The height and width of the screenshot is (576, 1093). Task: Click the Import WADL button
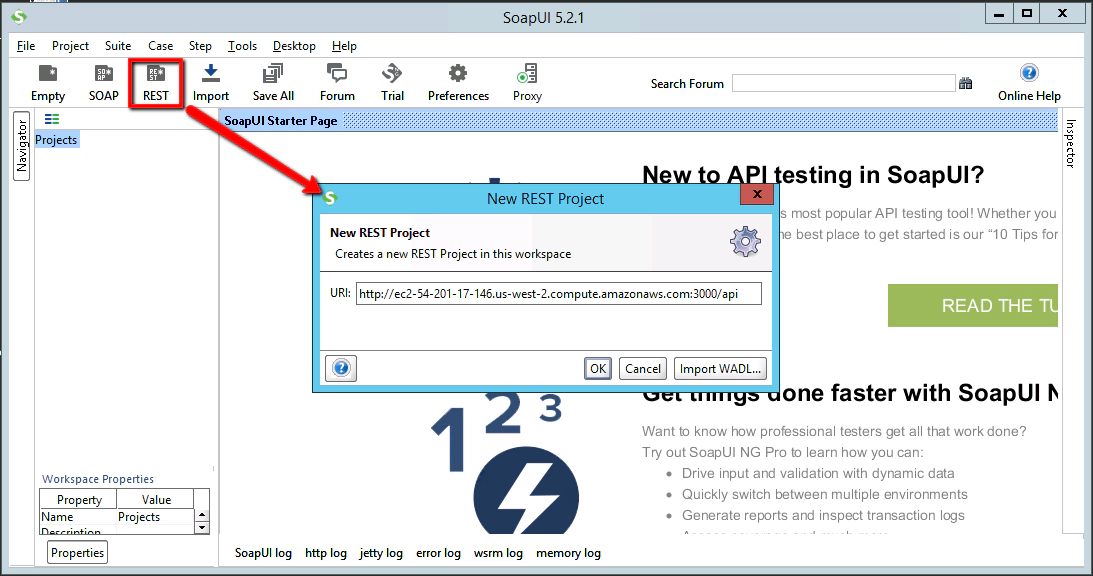pyautogui.click(x=720, y=368)
